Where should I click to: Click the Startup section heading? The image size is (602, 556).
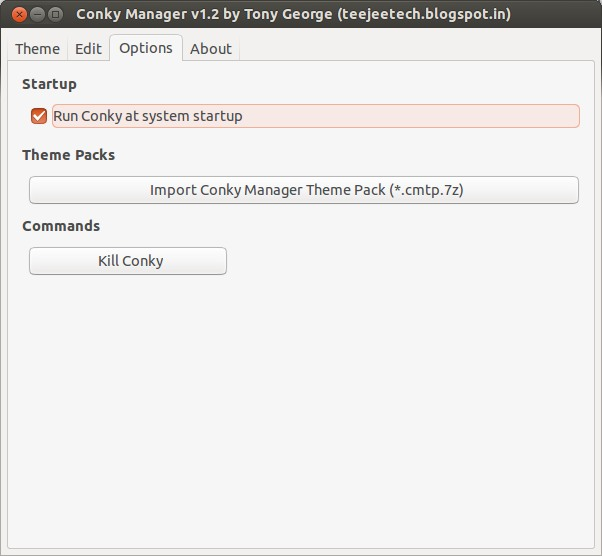click(x=49, y=84)
